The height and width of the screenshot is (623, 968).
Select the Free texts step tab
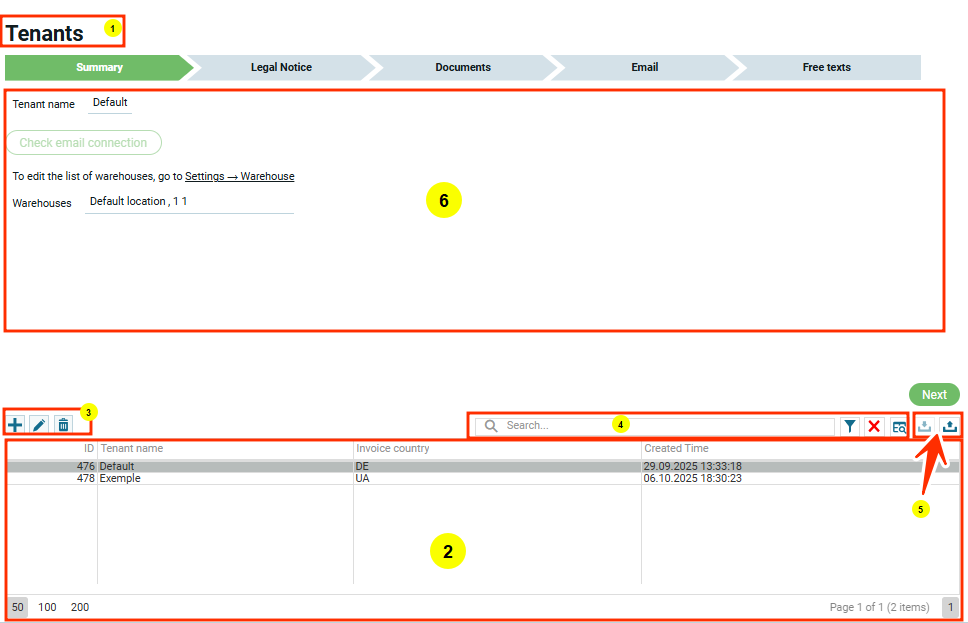(x=826, y=67)
